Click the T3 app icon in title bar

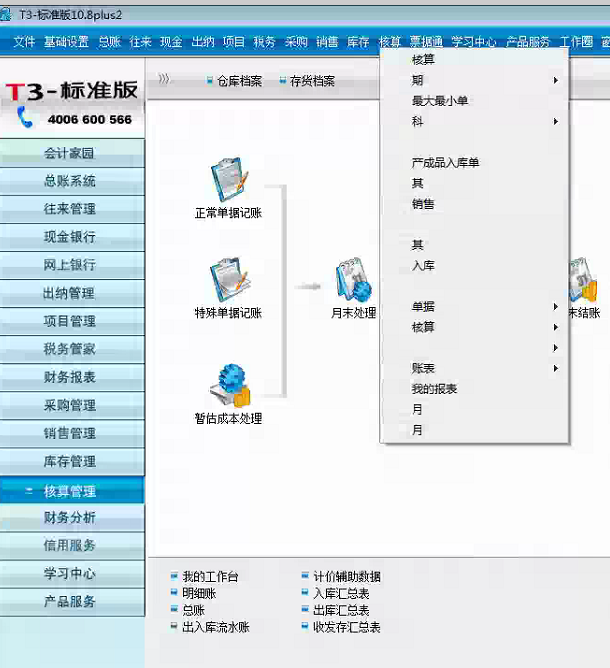tap(6, 14)
